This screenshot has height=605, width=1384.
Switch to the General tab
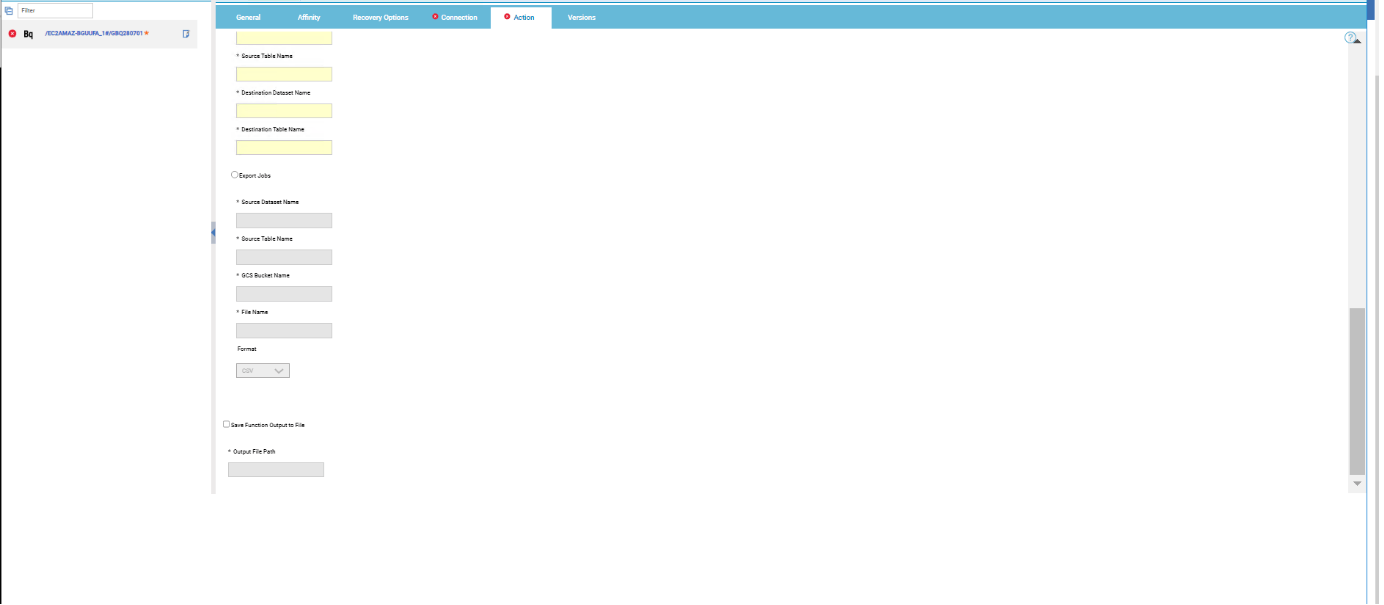click(248, 18)
